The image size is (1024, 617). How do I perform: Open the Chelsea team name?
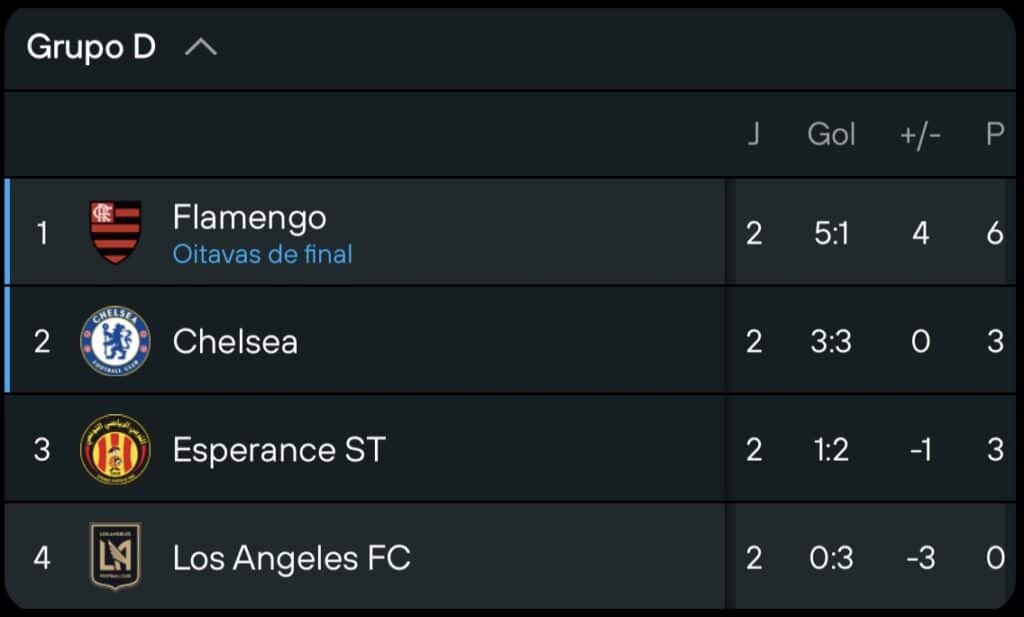(x=235, y=342)
